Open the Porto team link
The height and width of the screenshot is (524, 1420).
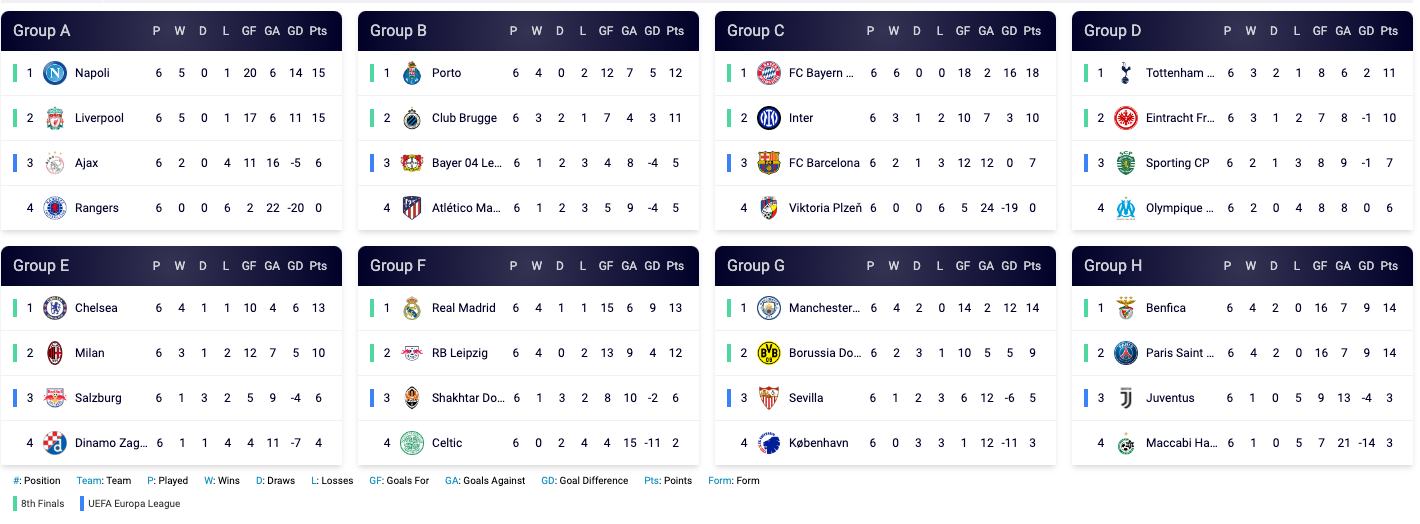(x=446, y=73)
